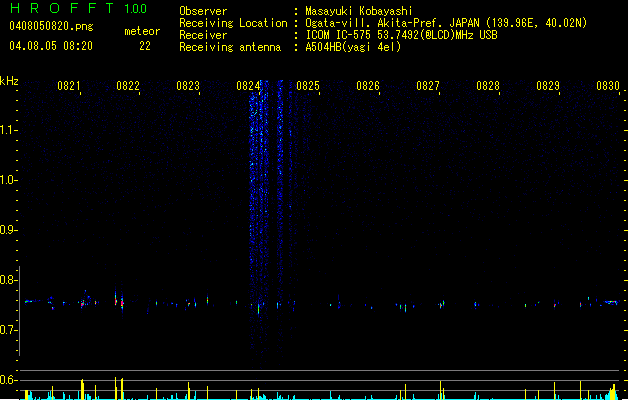
Task: Click the 0828 time marker
Action: [488, 86]
